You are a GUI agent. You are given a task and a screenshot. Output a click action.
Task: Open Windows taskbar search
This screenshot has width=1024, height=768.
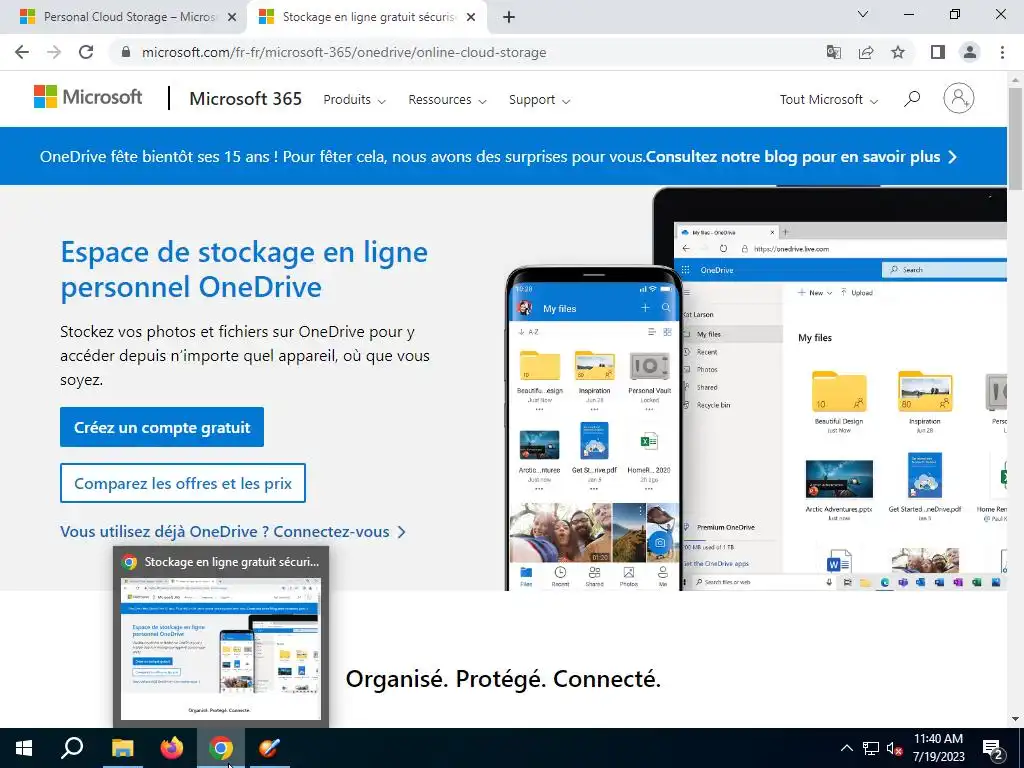tap(72, 748)
